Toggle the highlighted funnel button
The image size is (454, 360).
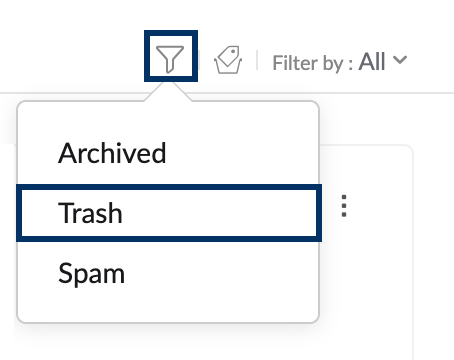[x=171, y=56]
